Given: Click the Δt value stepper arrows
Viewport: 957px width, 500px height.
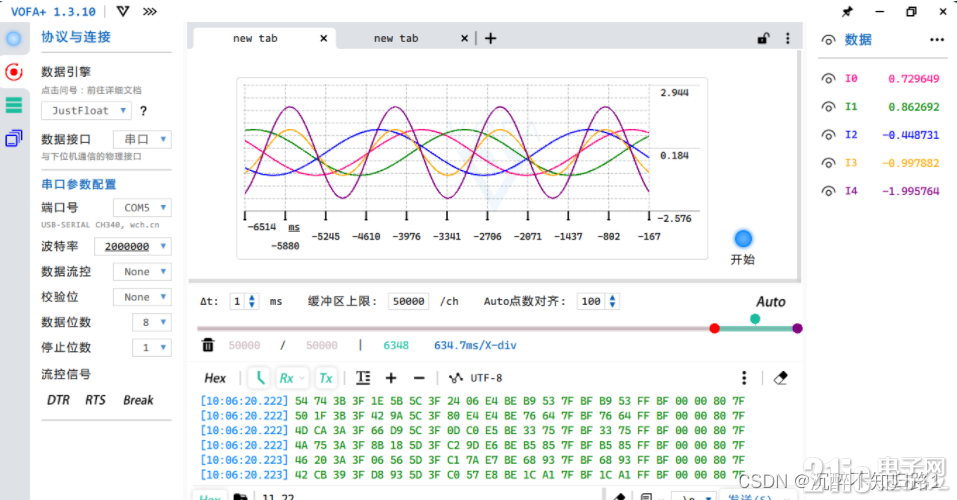Looking at the screenshot, I should [x=251, y=302].
